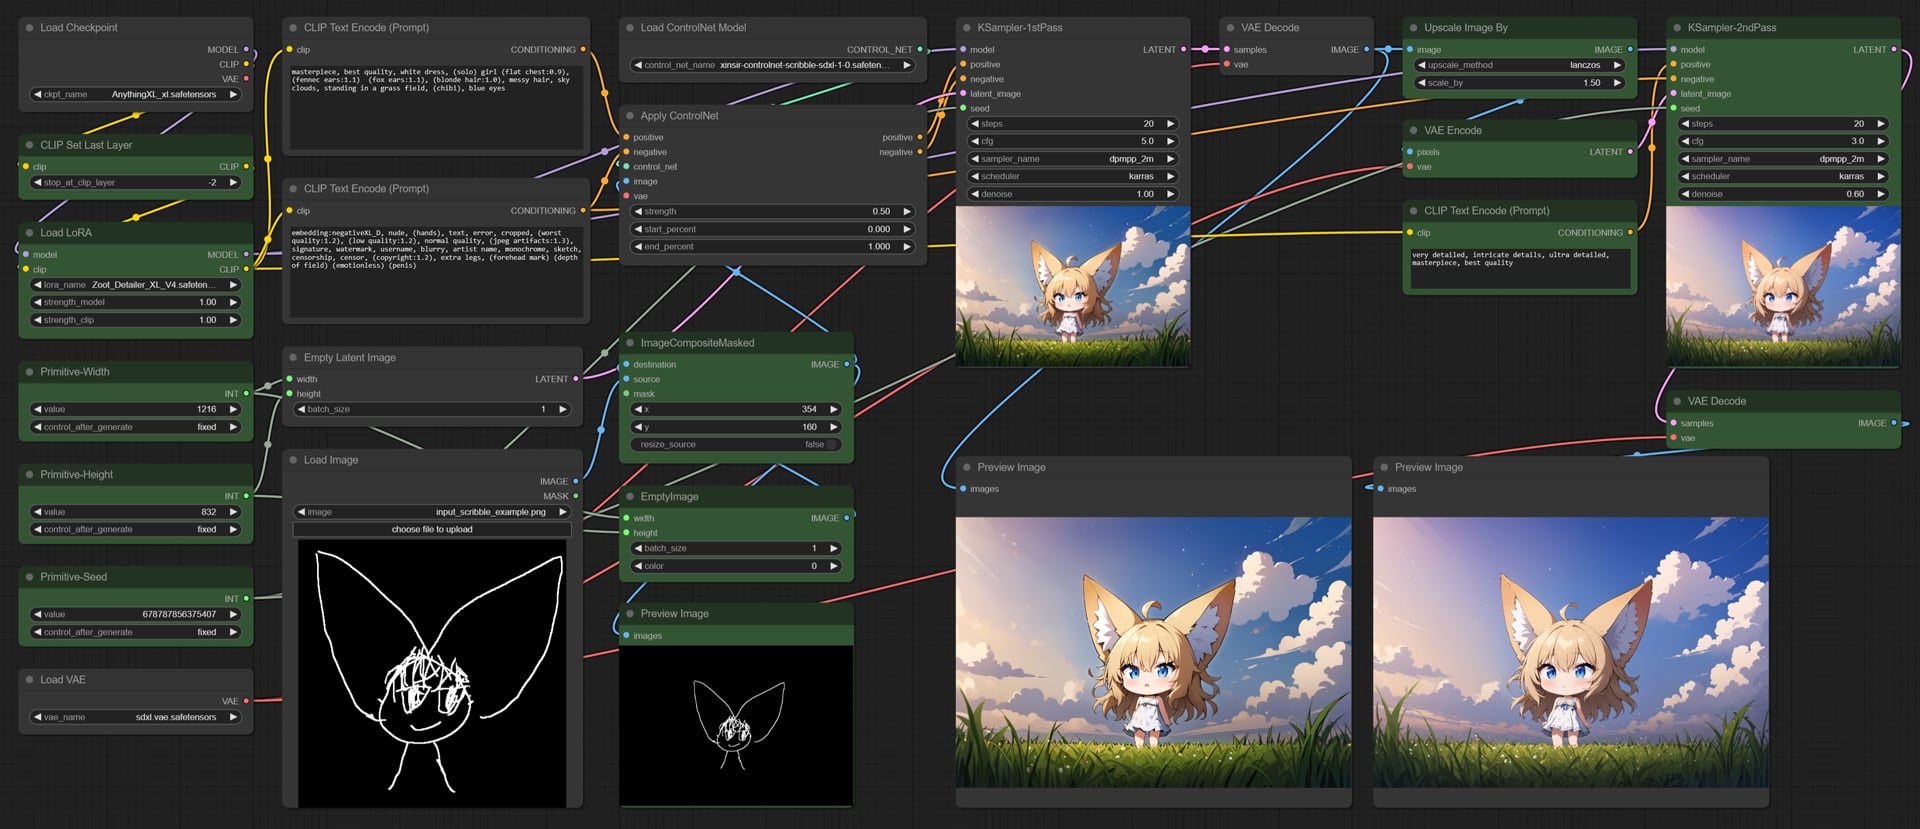Collapse the Load LoRA node via title dot
This screenshot has height=829, width=1920.
pos(29,233)
